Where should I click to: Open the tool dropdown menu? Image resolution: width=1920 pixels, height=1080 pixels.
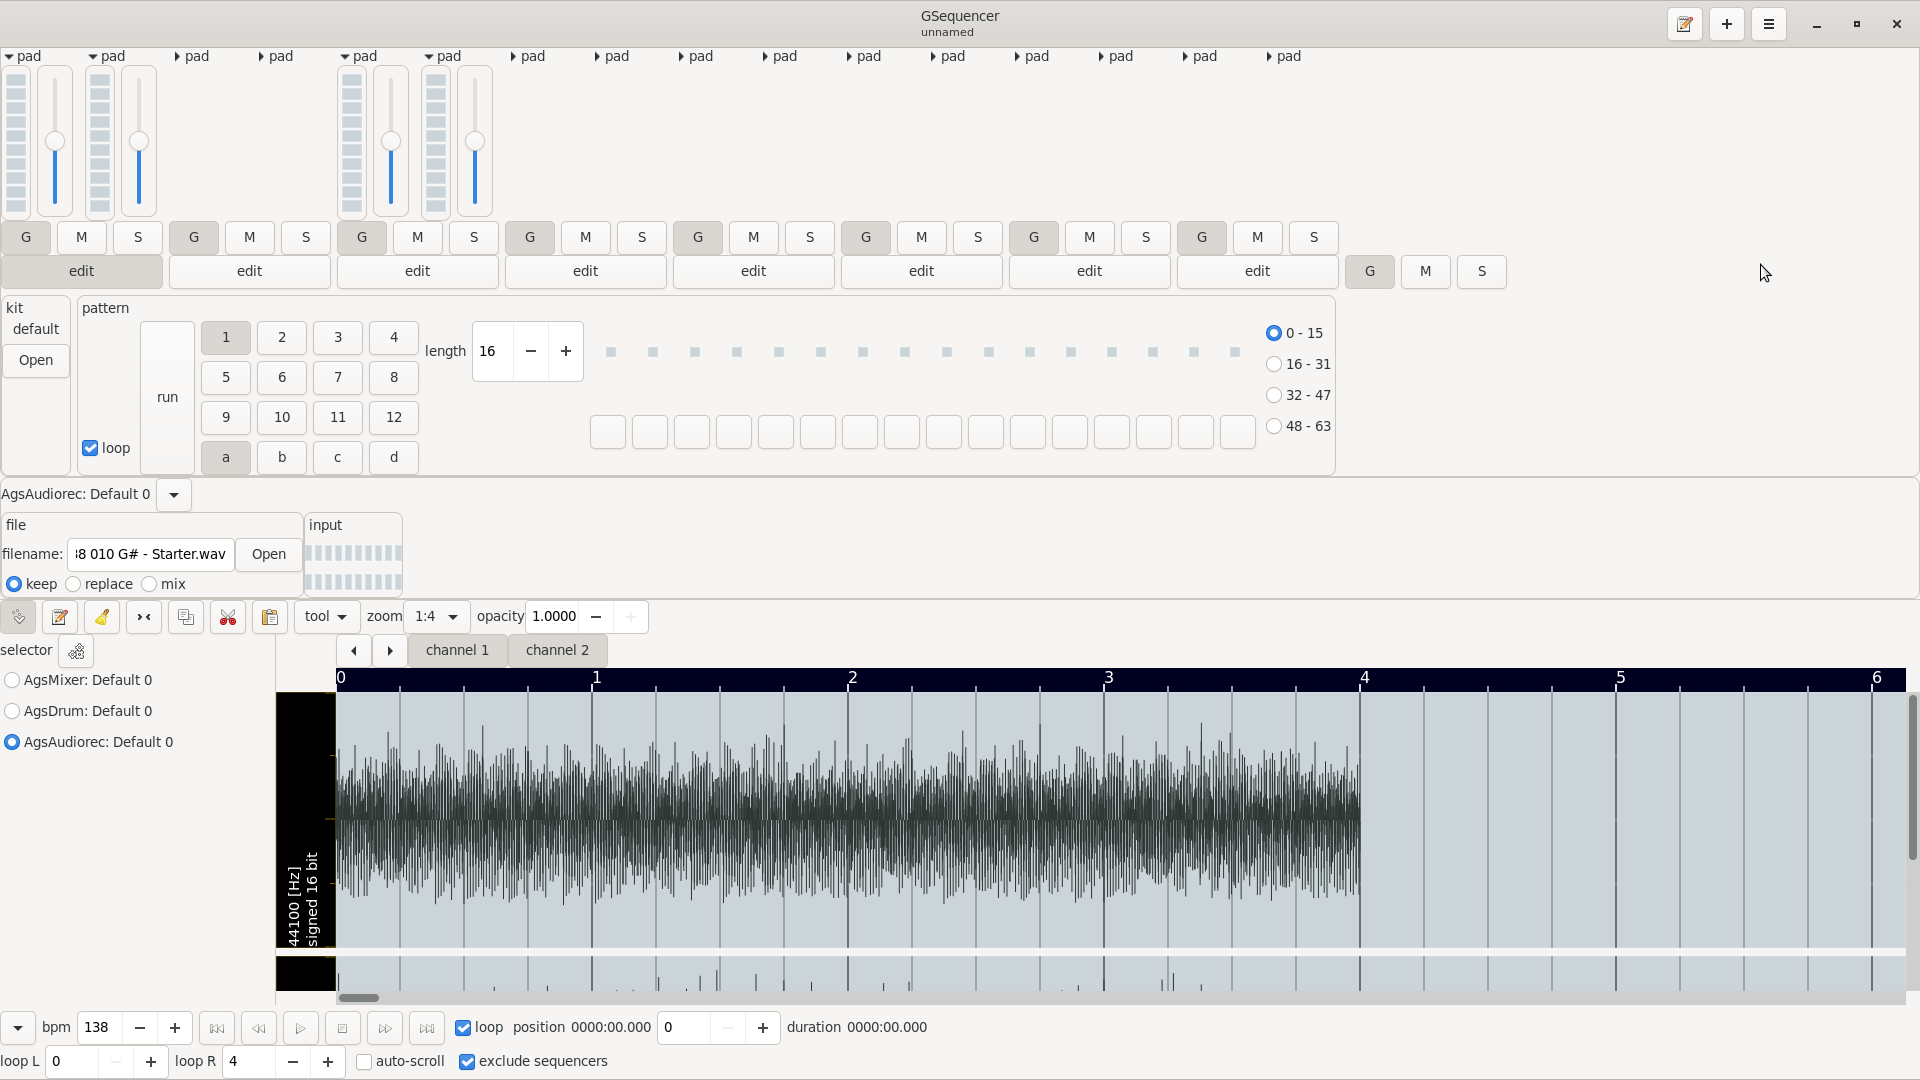(327, 617)
